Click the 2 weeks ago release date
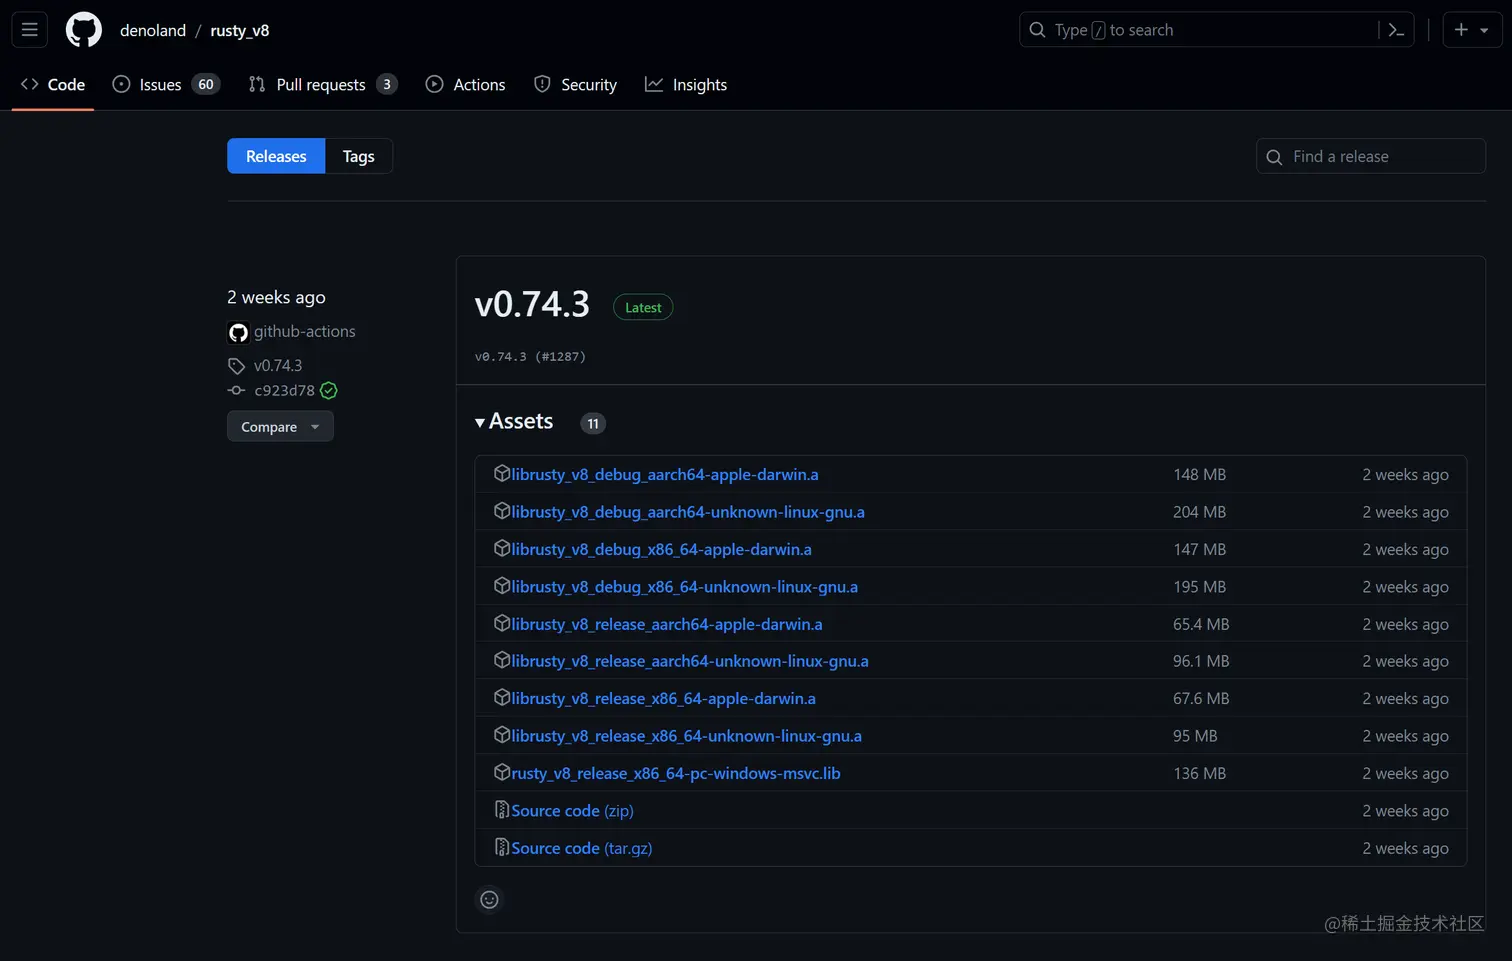This screenshot has width=1512, height=961. (276, 297)
